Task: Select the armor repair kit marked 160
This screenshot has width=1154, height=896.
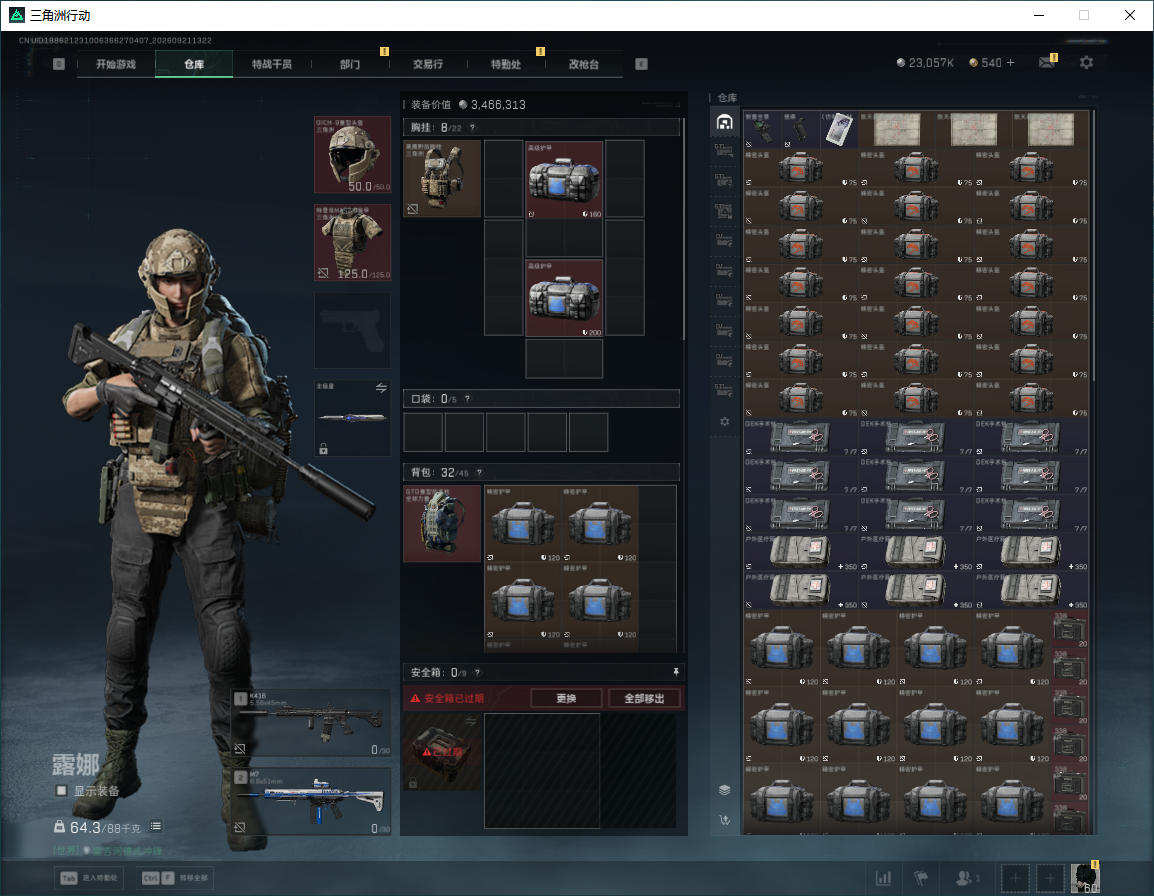Action: pos(564,180)
